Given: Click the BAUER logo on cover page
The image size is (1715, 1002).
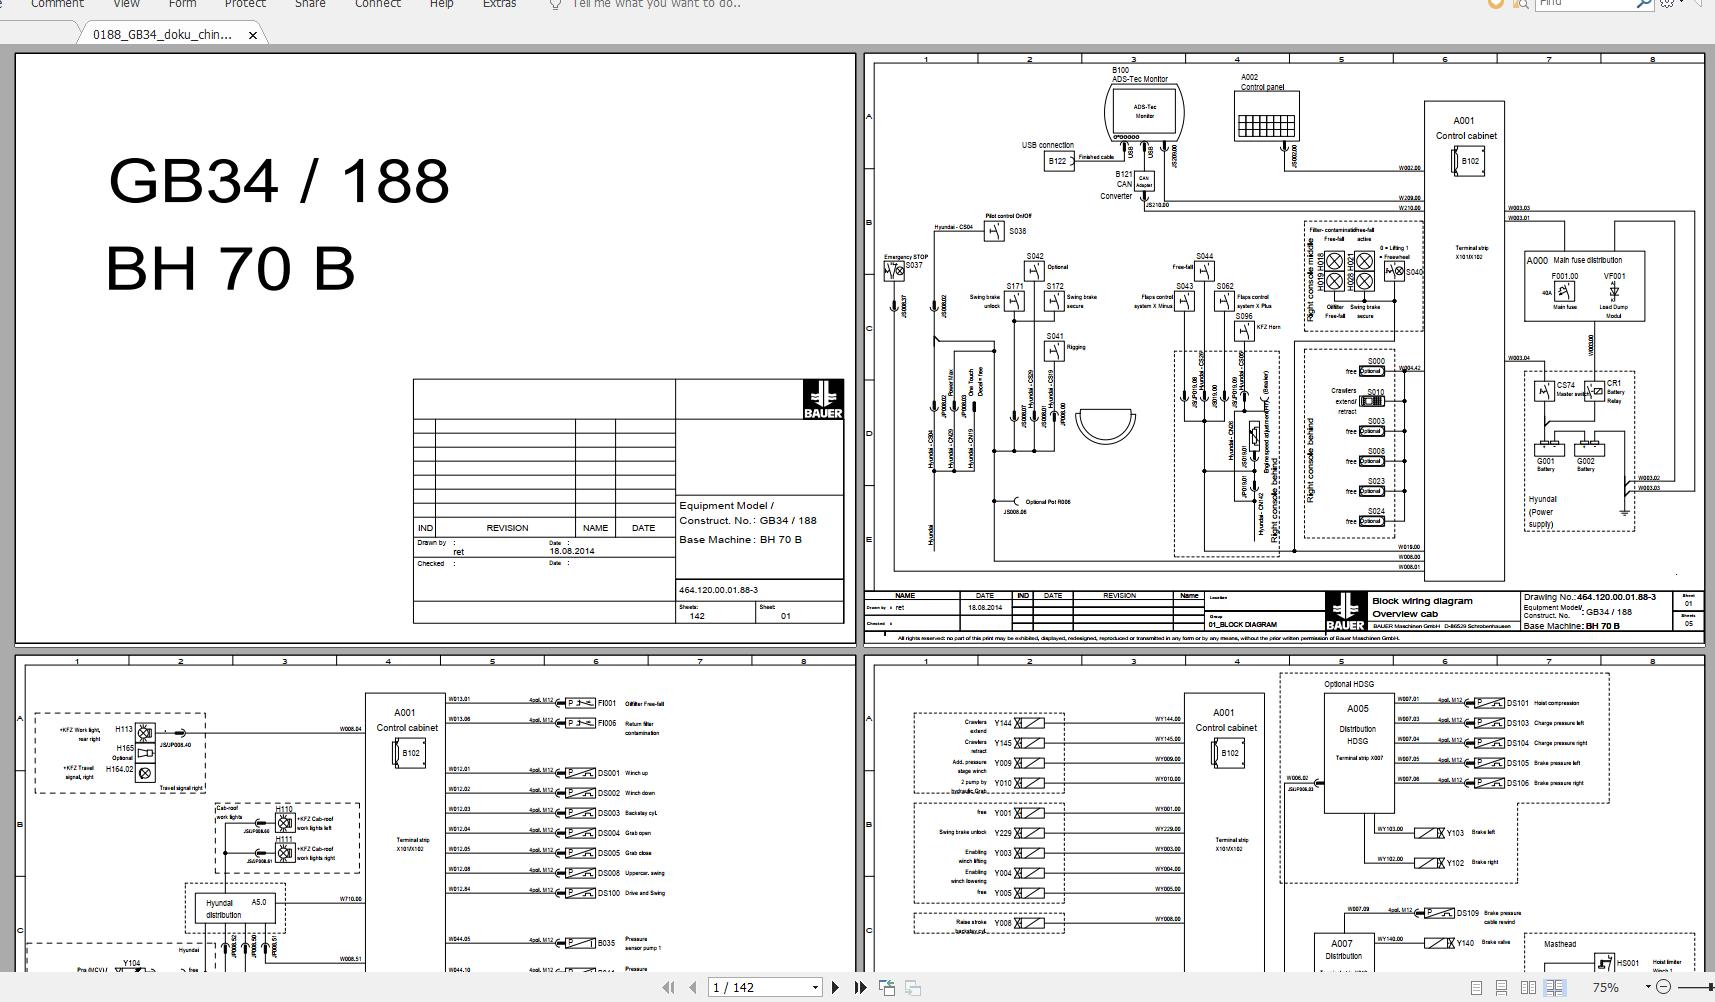Looking at the screenshot, I should point(823,399).
